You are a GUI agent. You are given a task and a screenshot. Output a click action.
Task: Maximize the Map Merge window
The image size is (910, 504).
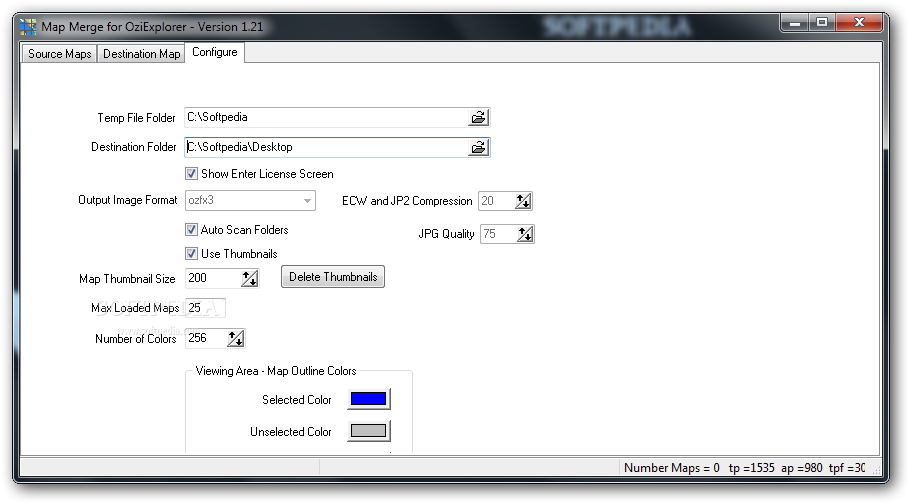click(x=821, y=23)
